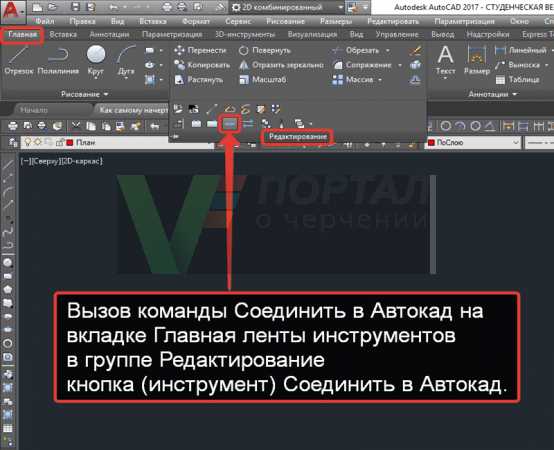Click the Растянуть stretch tool
This screenshot has width=554, height=450.
199,79
